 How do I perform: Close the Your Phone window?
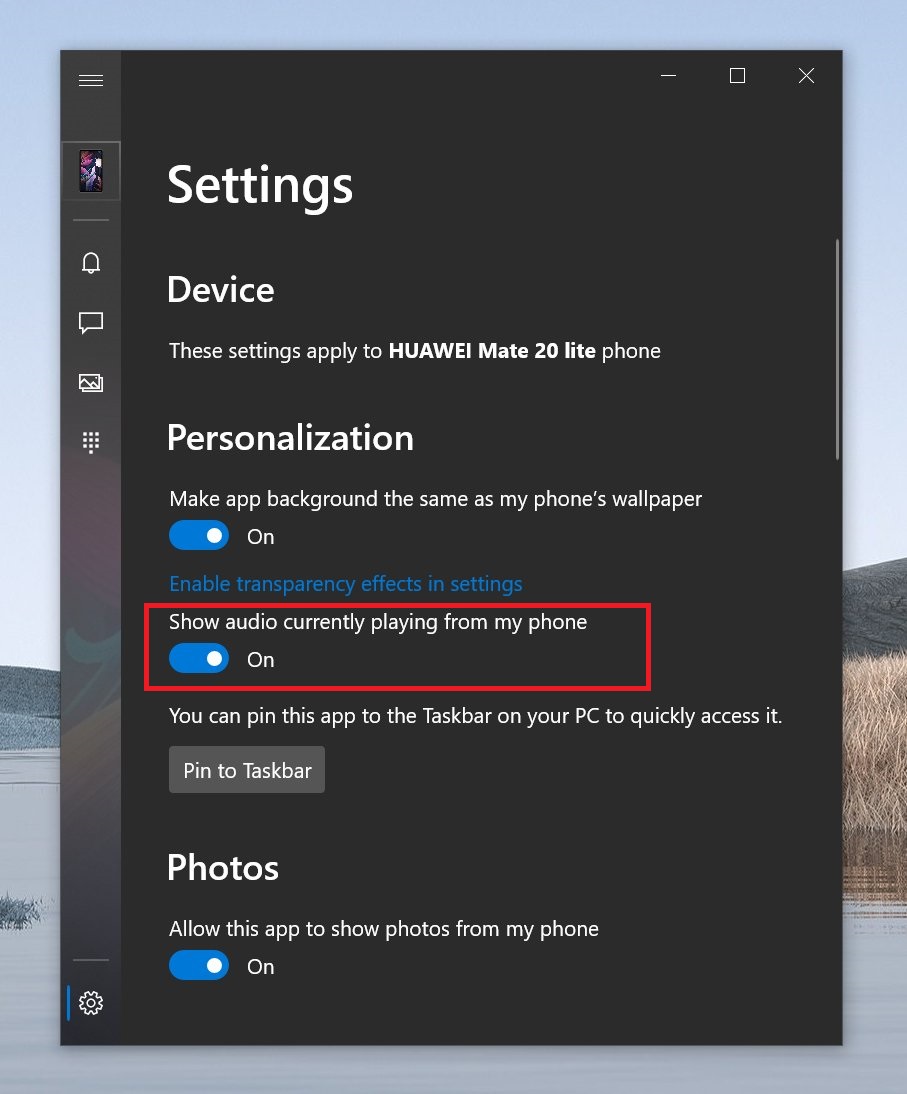806,76
